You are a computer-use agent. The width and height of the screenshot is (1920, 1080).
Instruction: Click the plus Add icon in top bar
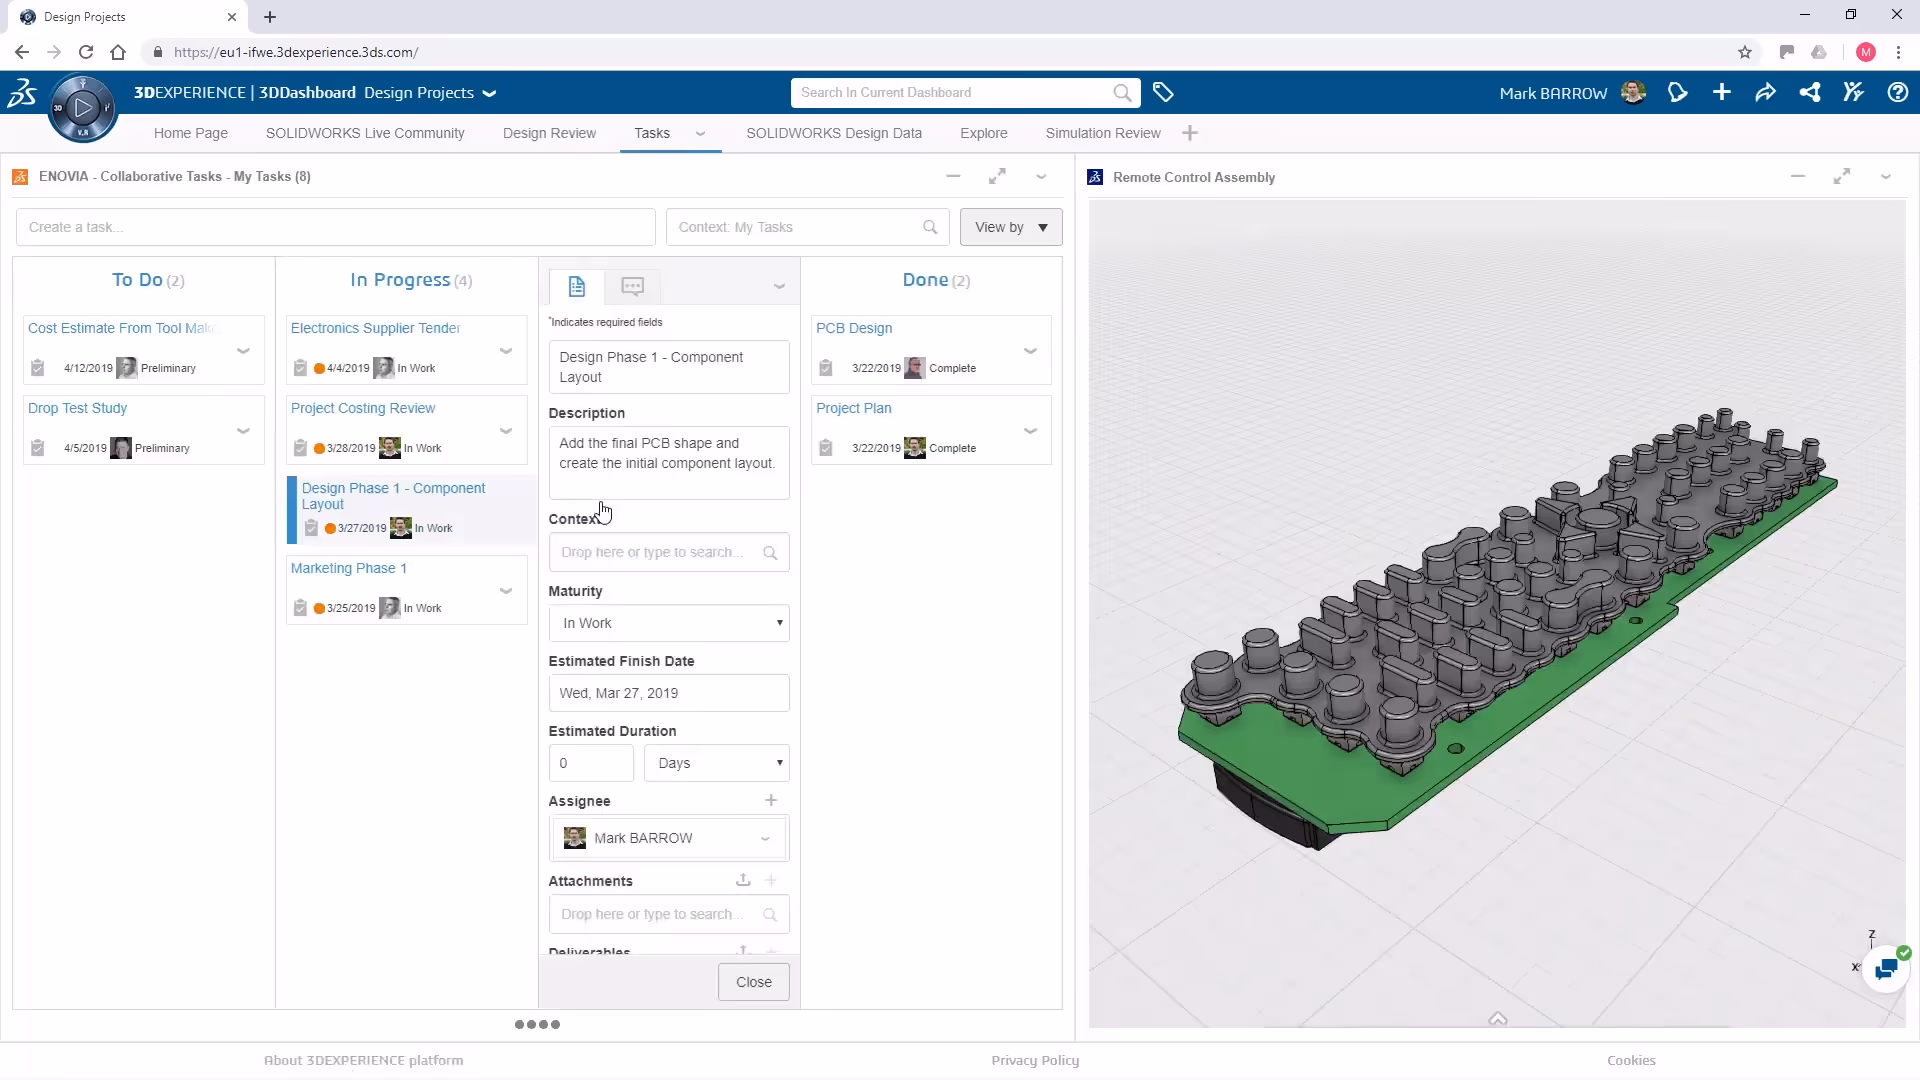[x=1722, y=93]
